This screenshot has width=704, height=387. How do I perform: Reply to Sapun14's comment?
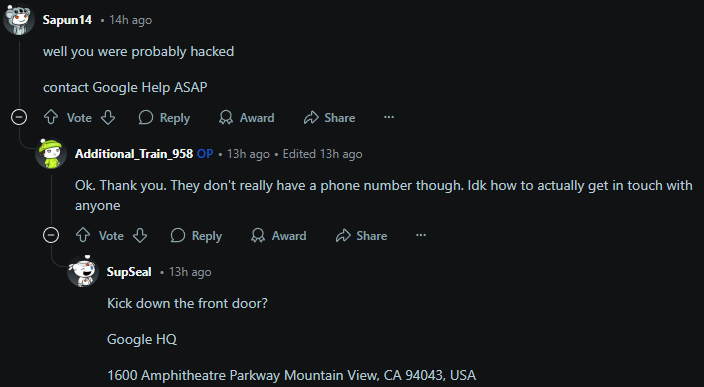[x=164, y=118]
